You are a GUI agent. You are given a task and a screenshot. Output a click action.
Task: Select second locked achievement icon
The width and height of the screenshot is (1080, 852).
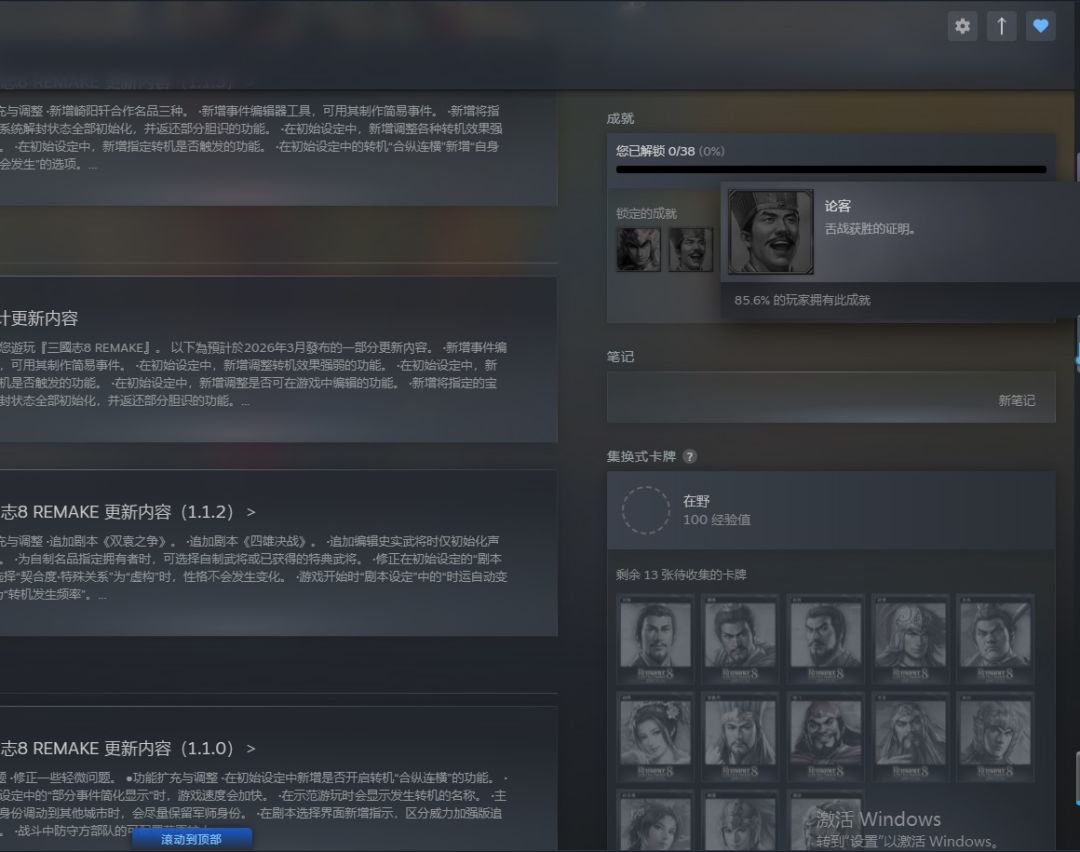pyautogui.click(x=691, y=249)
